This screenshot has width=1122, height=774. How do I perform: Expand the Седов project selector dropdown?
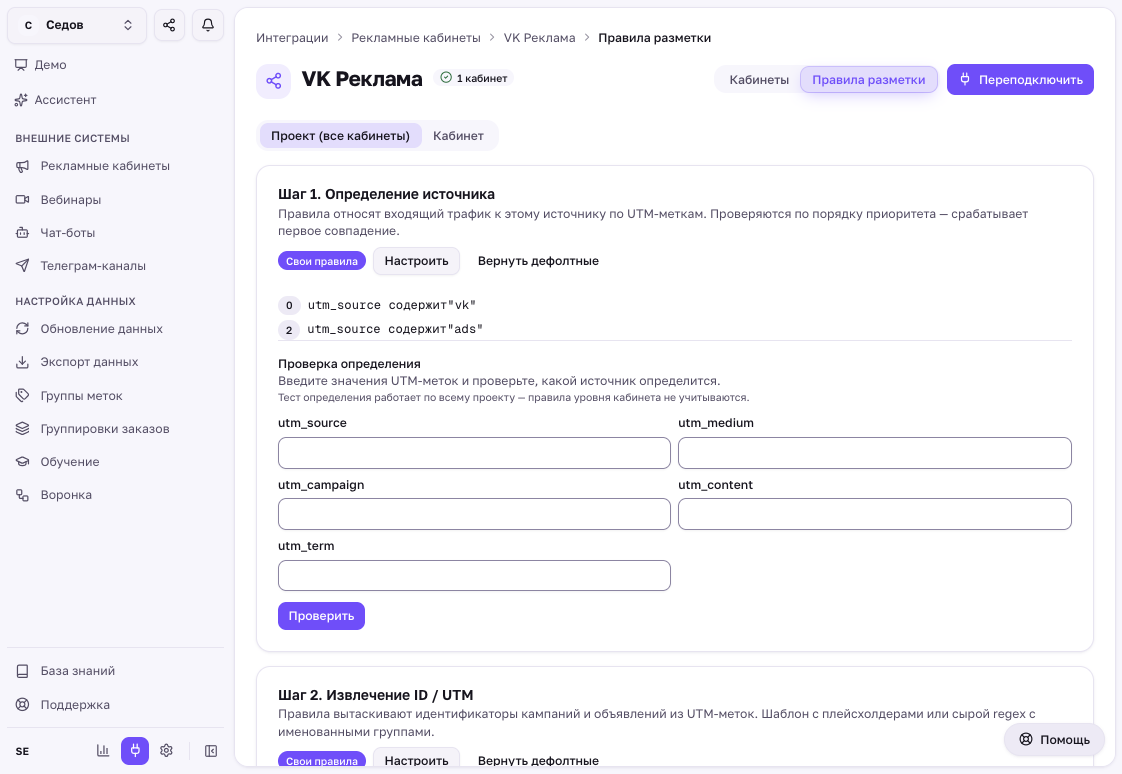(x=77, y=25)
